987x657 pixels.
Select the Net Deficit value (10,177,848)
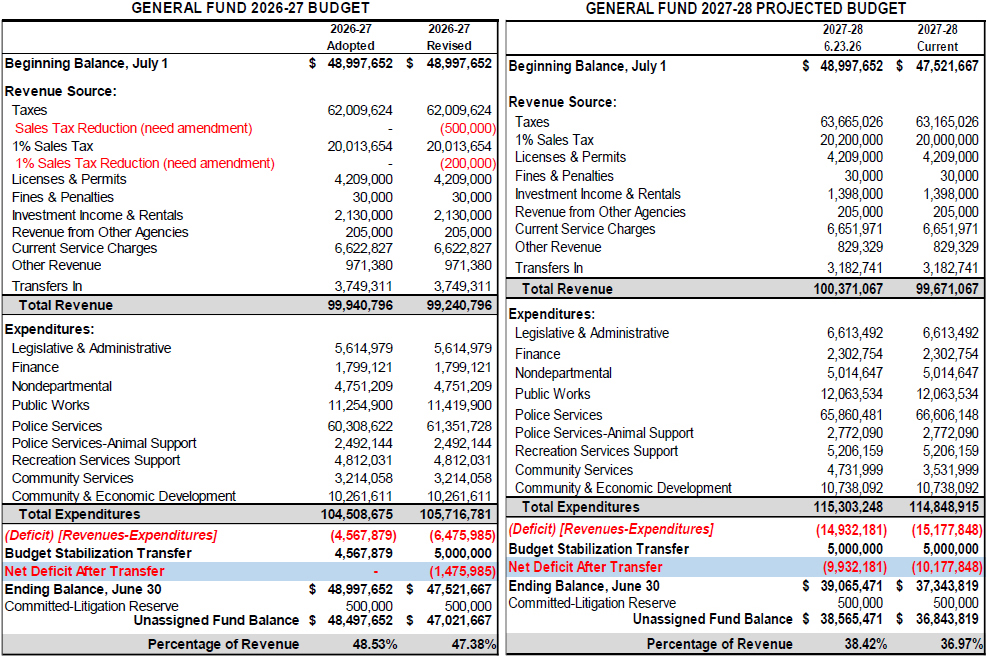(x=947, y=567)
